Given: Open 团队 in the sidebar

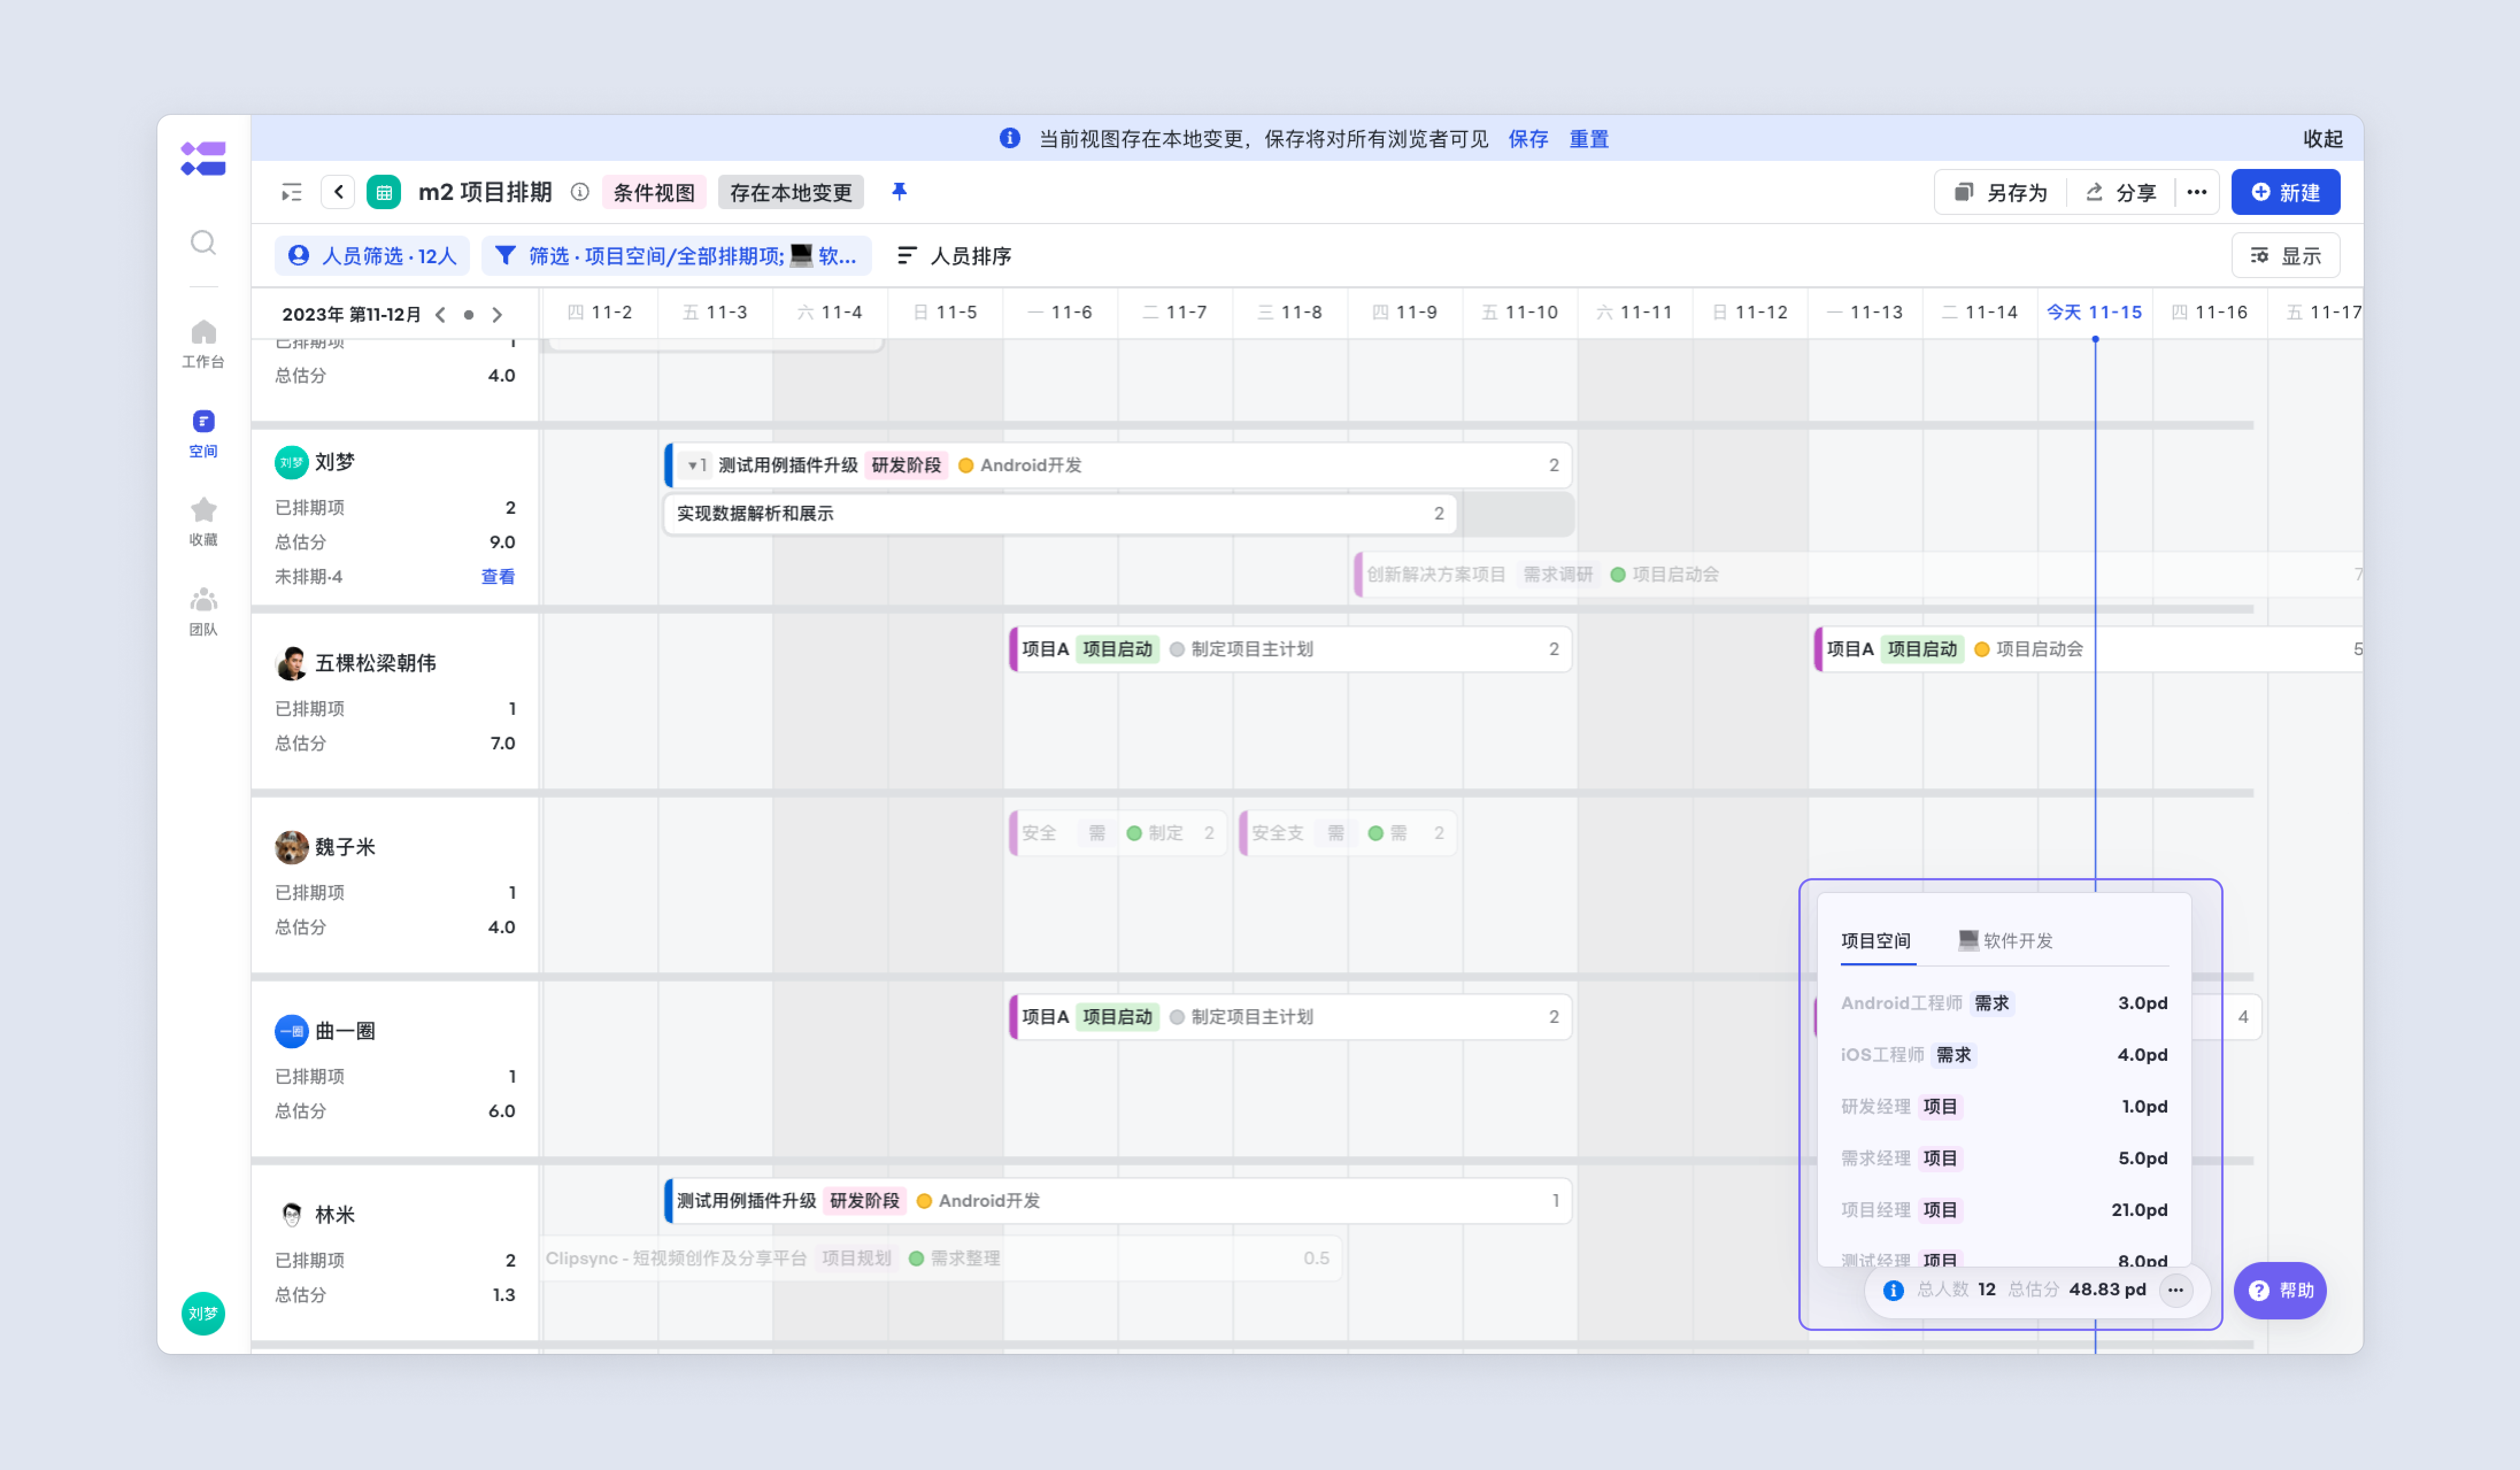Looking at the screenshot, I should pos(203,611).
